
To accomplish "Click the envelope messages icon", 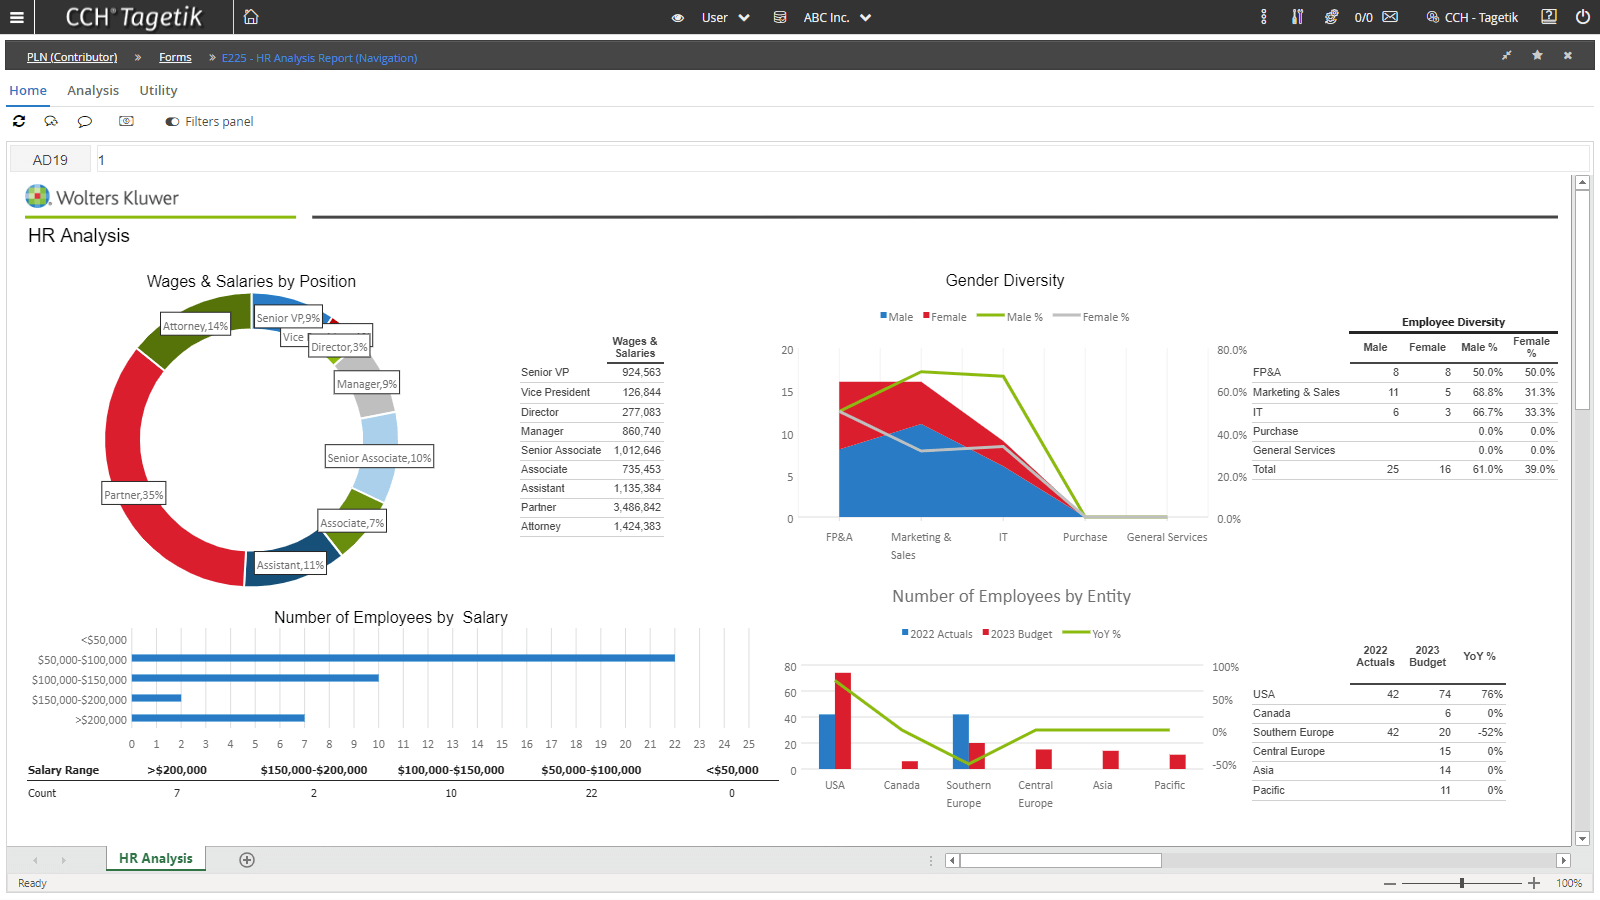I will (1390, 17).
